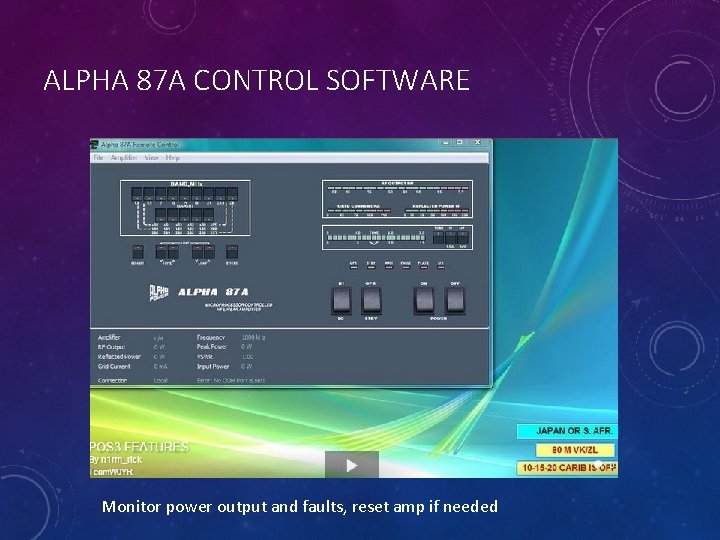Click the 10-15-20 CARIB label

pyautogui.click(x=567, y=468)
